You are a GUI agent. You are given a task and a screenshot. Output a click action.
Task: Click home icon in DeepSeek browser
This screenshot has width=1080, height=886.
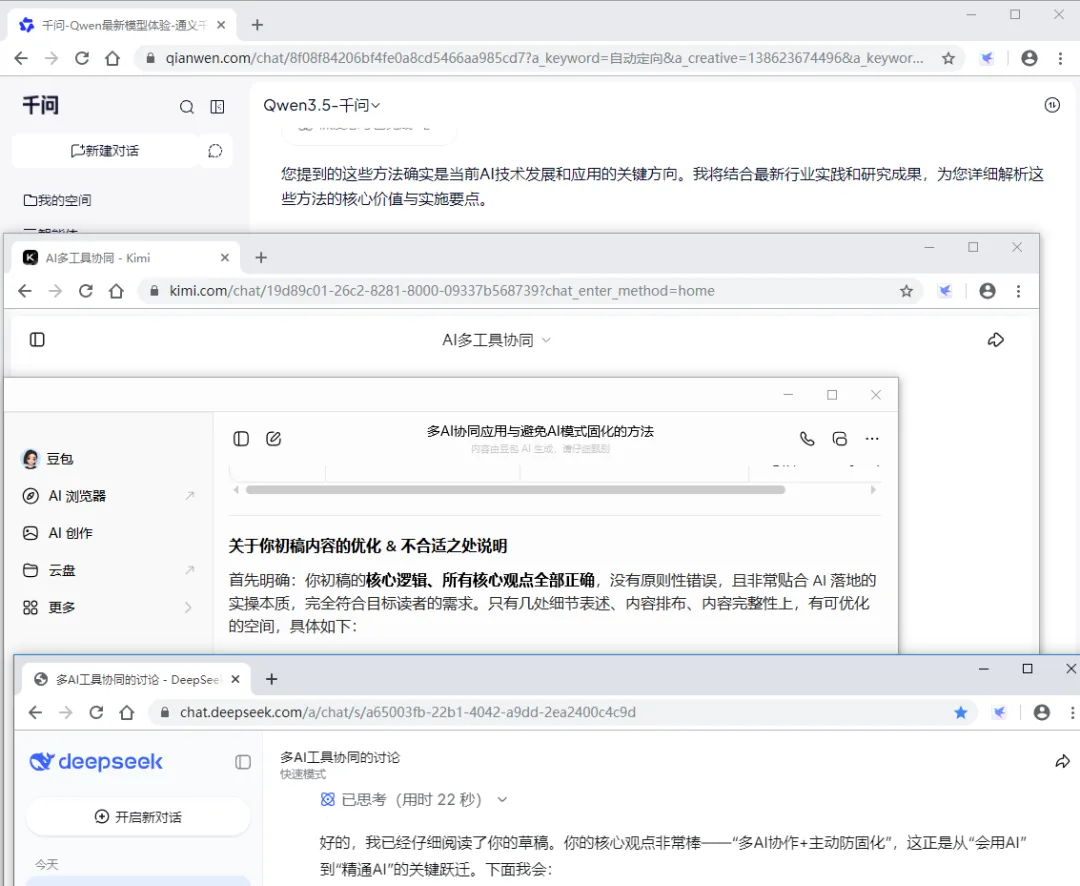(x=127, y=712)
